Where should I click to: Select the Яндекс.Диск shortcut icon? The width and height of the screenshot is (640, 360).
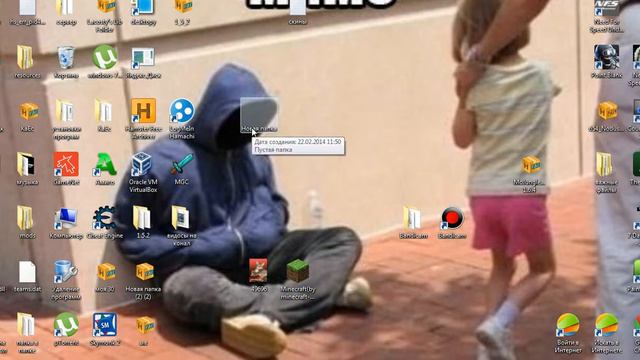[143, 61]
